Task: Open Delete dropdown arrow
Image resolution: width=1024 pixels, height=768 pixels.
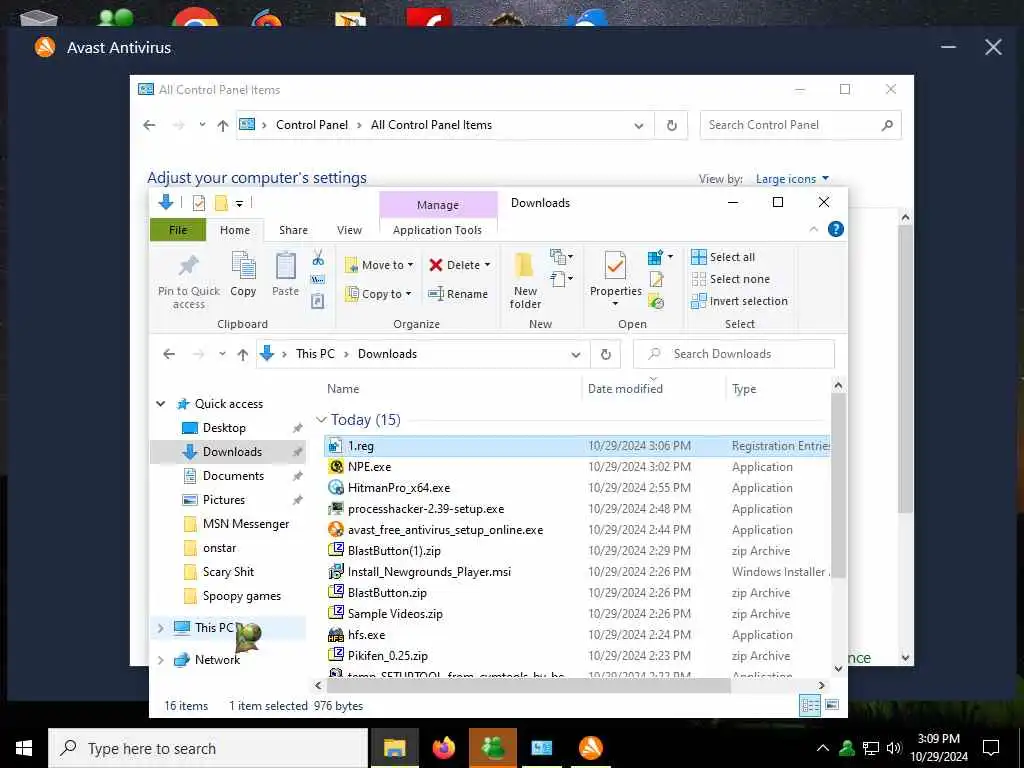Action: coord(487,264)
